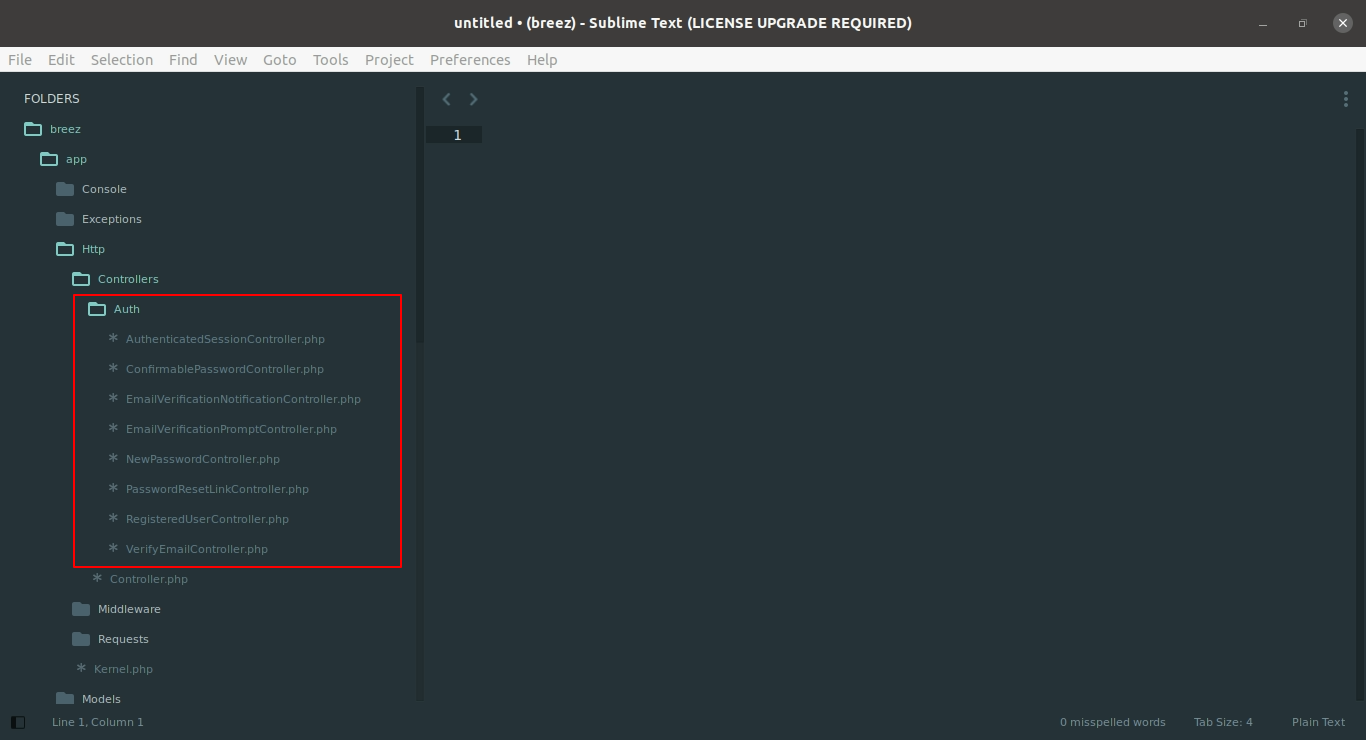1366x740 pixels.
Task: Open AuthenticatedSessionController.php file
Action: point(225,339)
